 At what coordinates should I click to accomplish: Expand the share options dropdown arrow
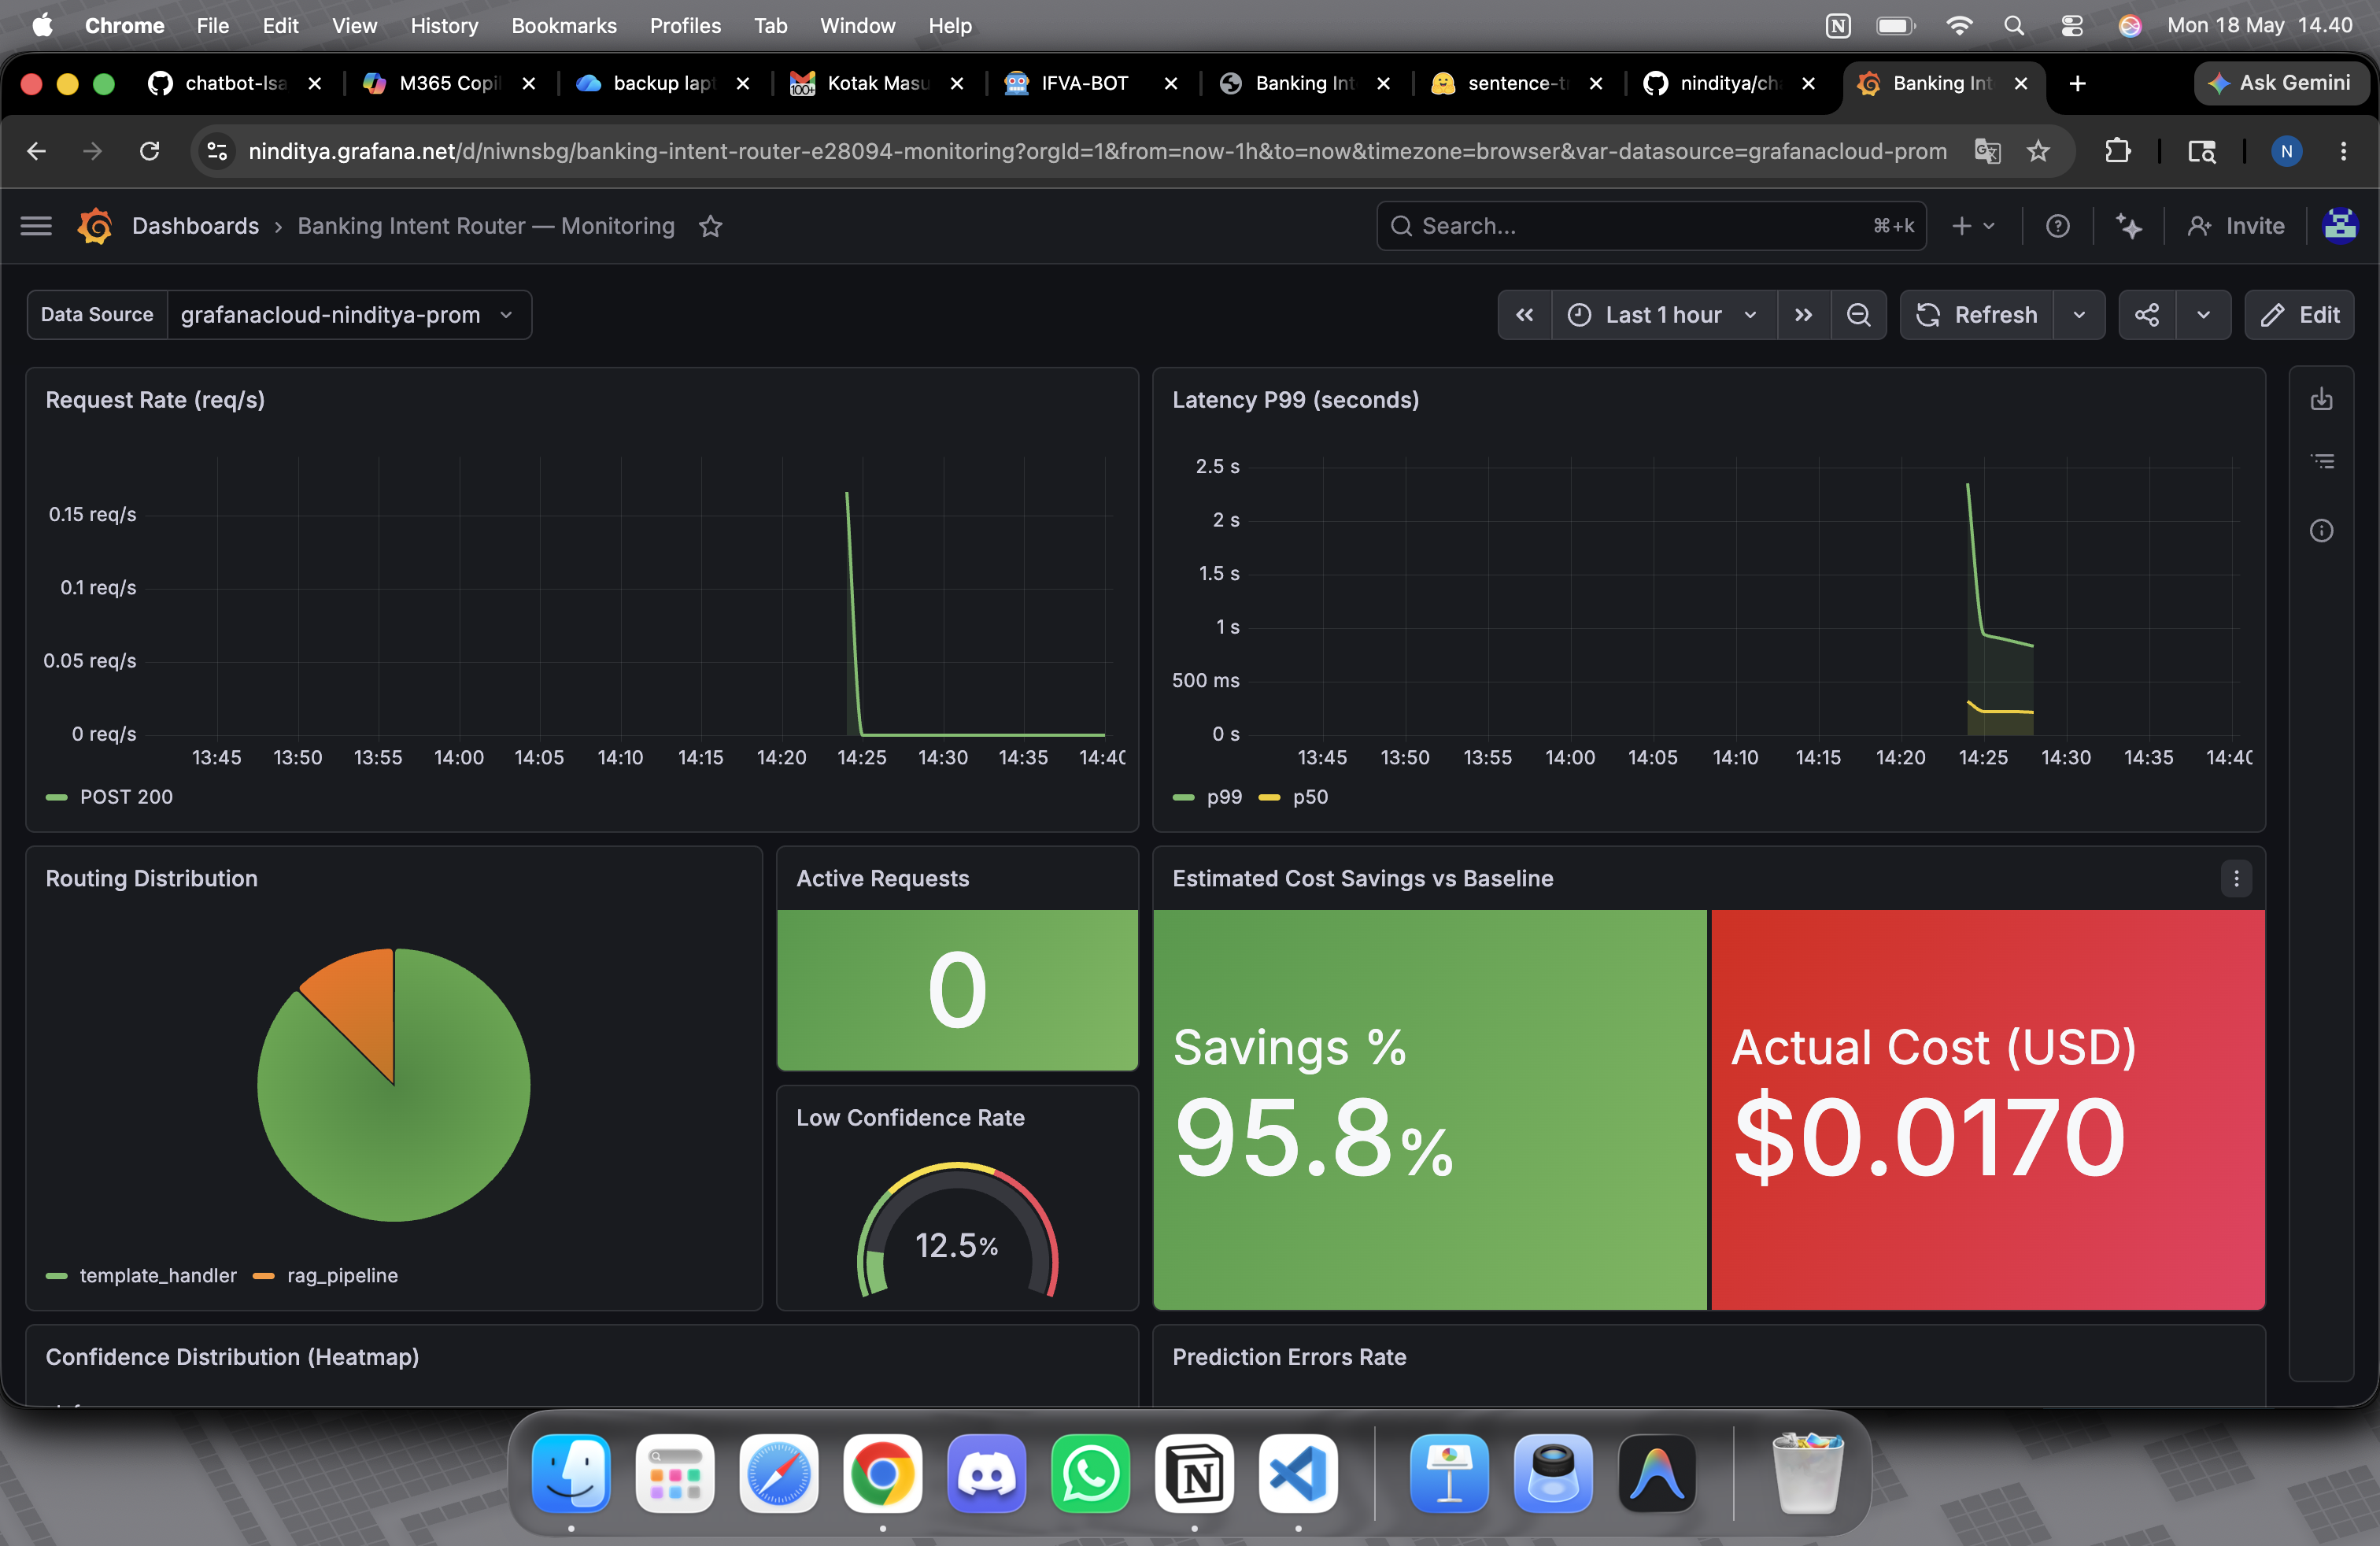click(2203, 315)
